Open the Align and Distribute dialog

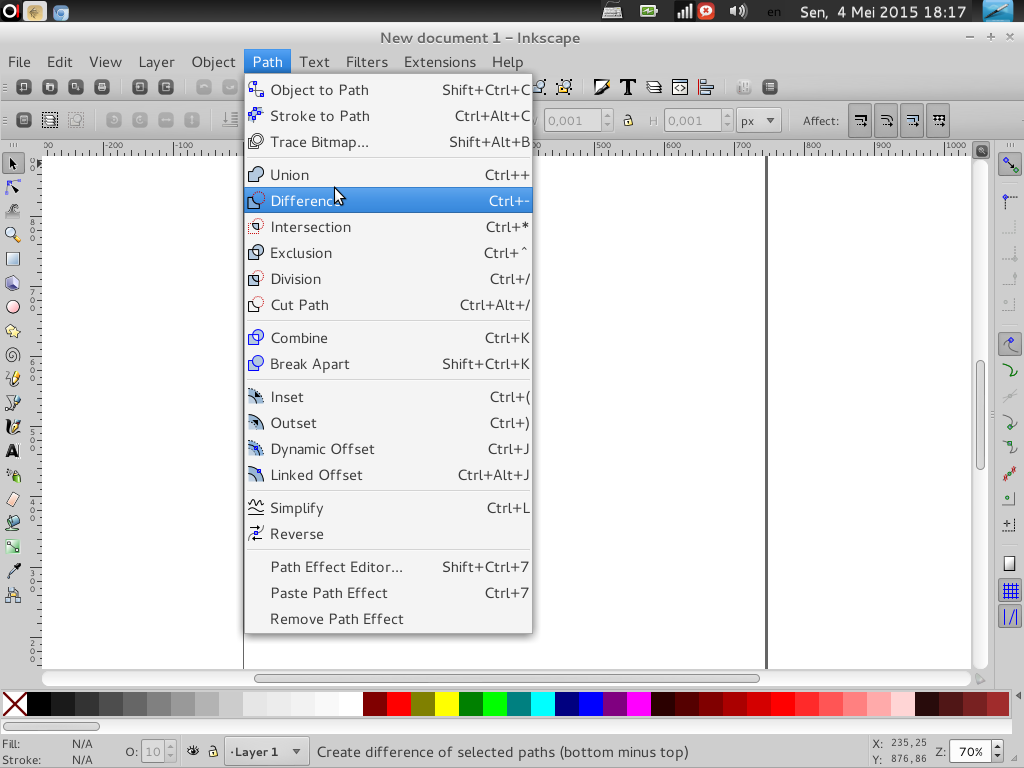705,88
